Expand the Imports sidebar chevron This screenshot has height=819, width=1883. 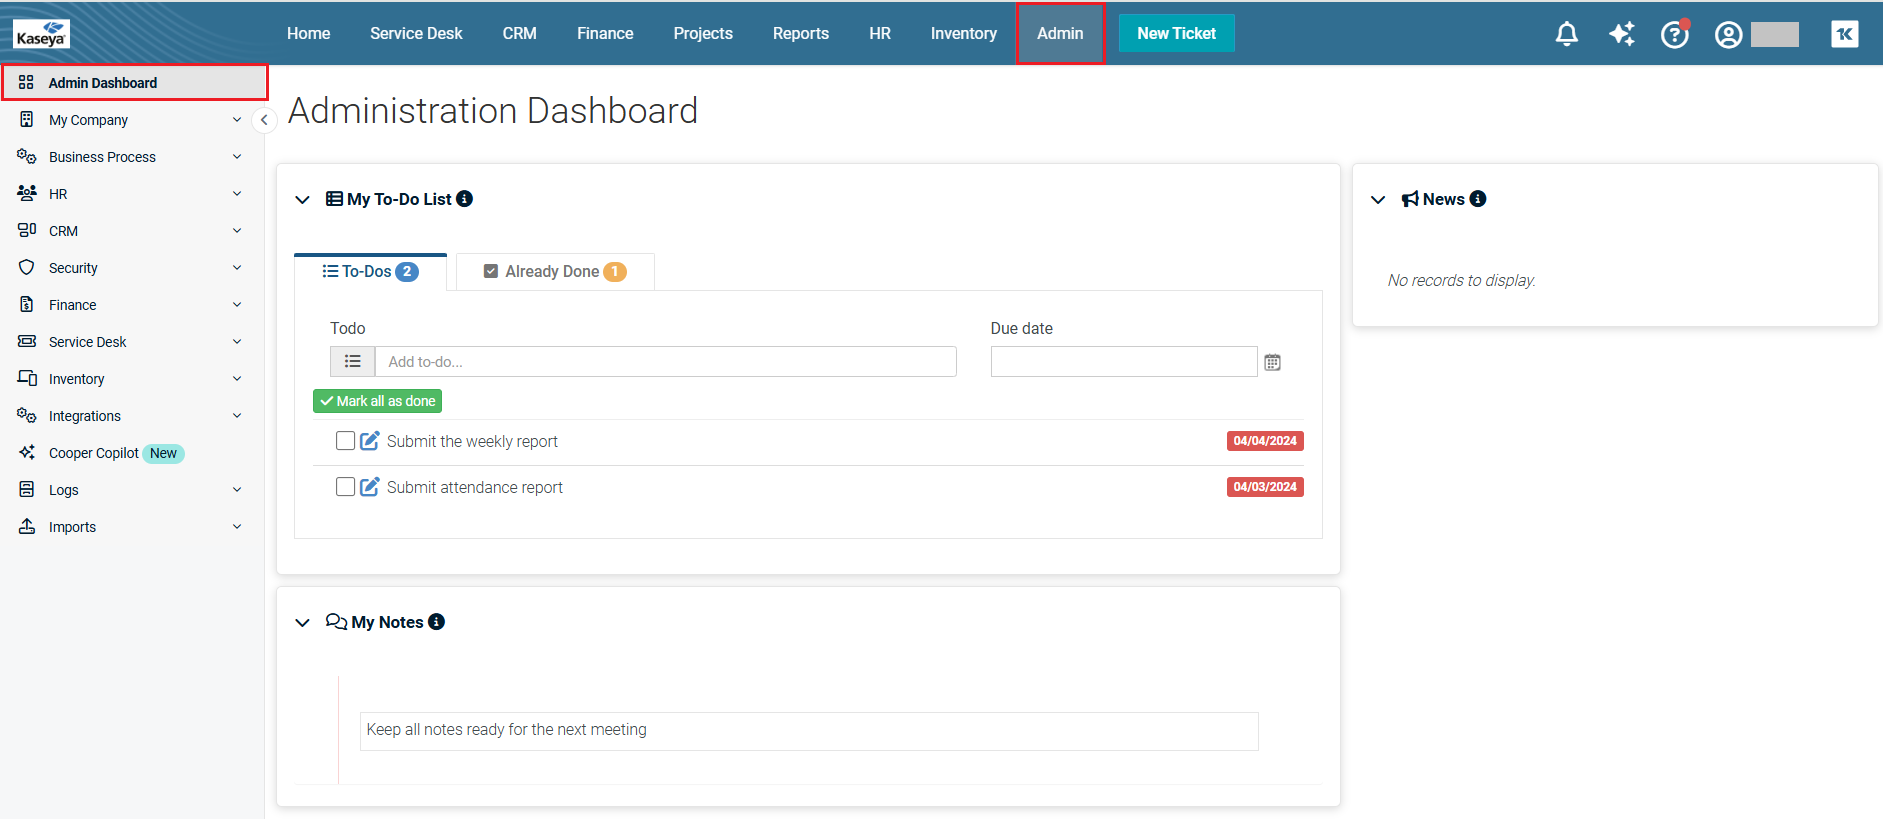point(237,527)
